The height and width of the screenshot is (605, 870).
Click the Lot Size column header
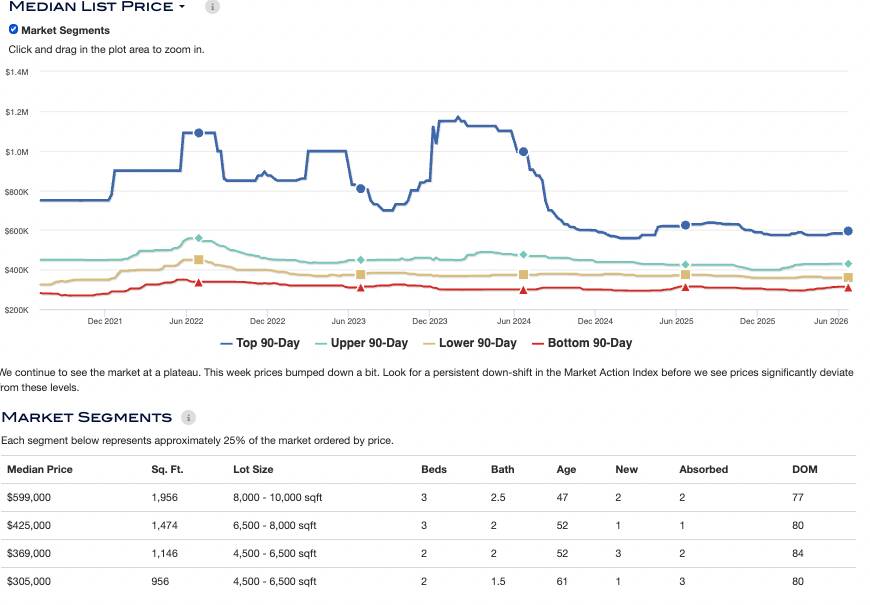253,469
